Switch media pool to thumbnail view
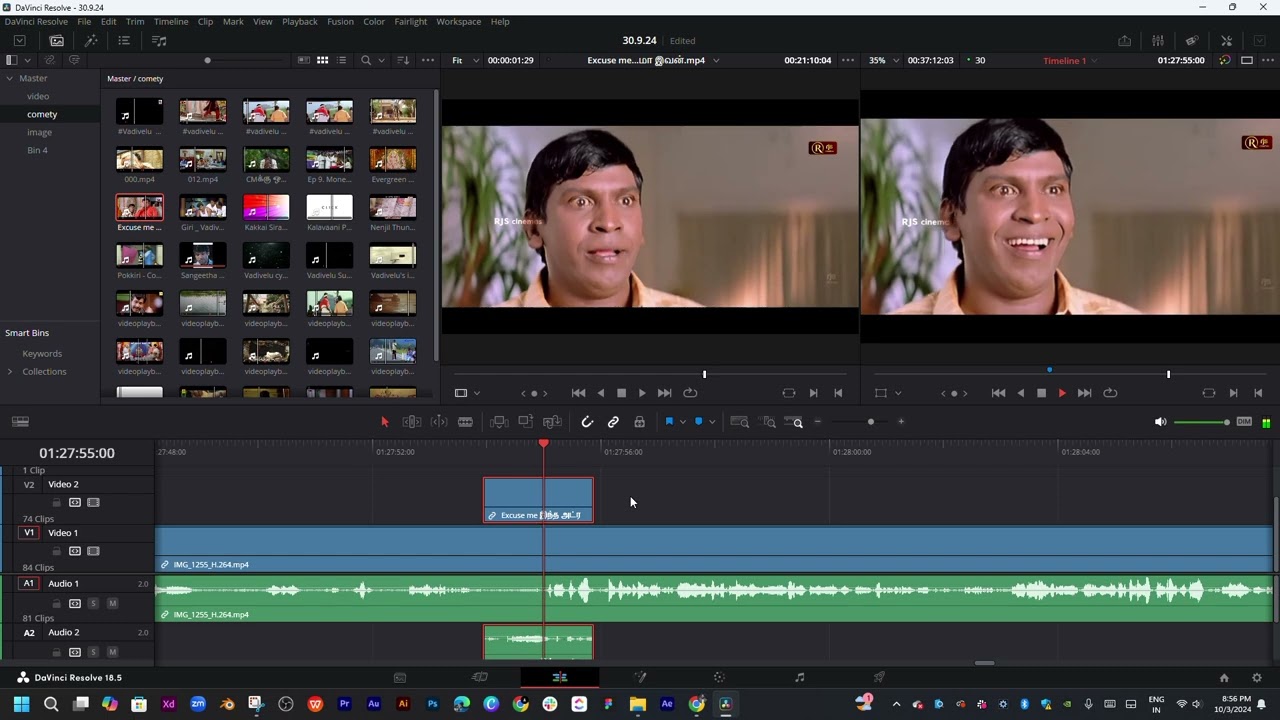Screen dimensions: 1280x720 [x=322, y=60]
